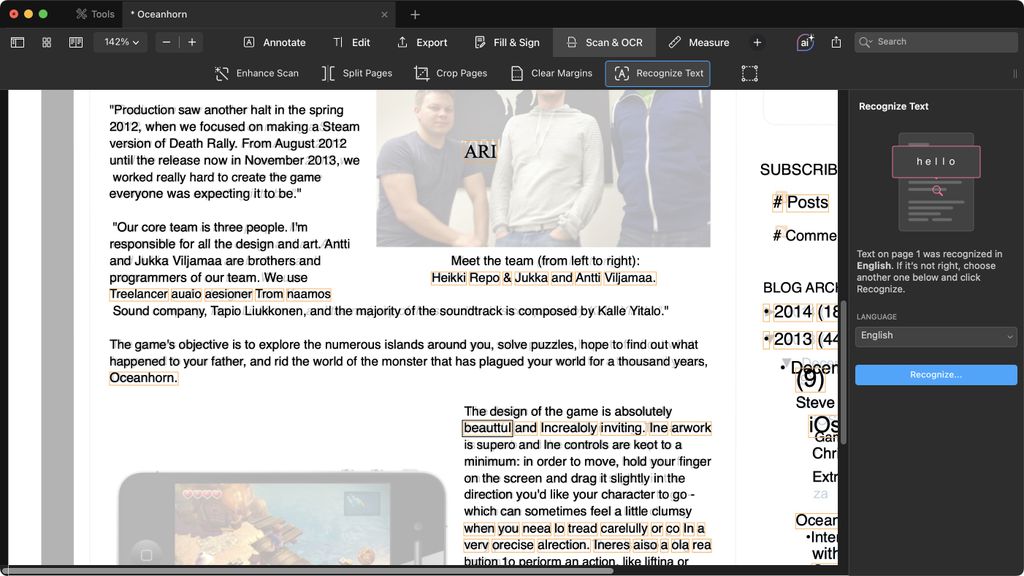Open the Split Pages tool
The image size is (1024, 576).
[x=356, y=73]
